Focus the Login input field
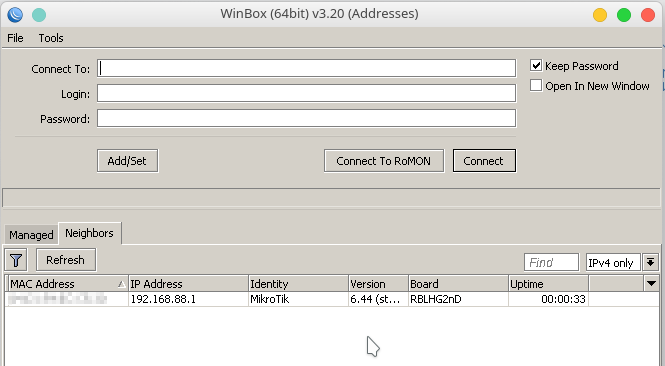 point(306,93)
